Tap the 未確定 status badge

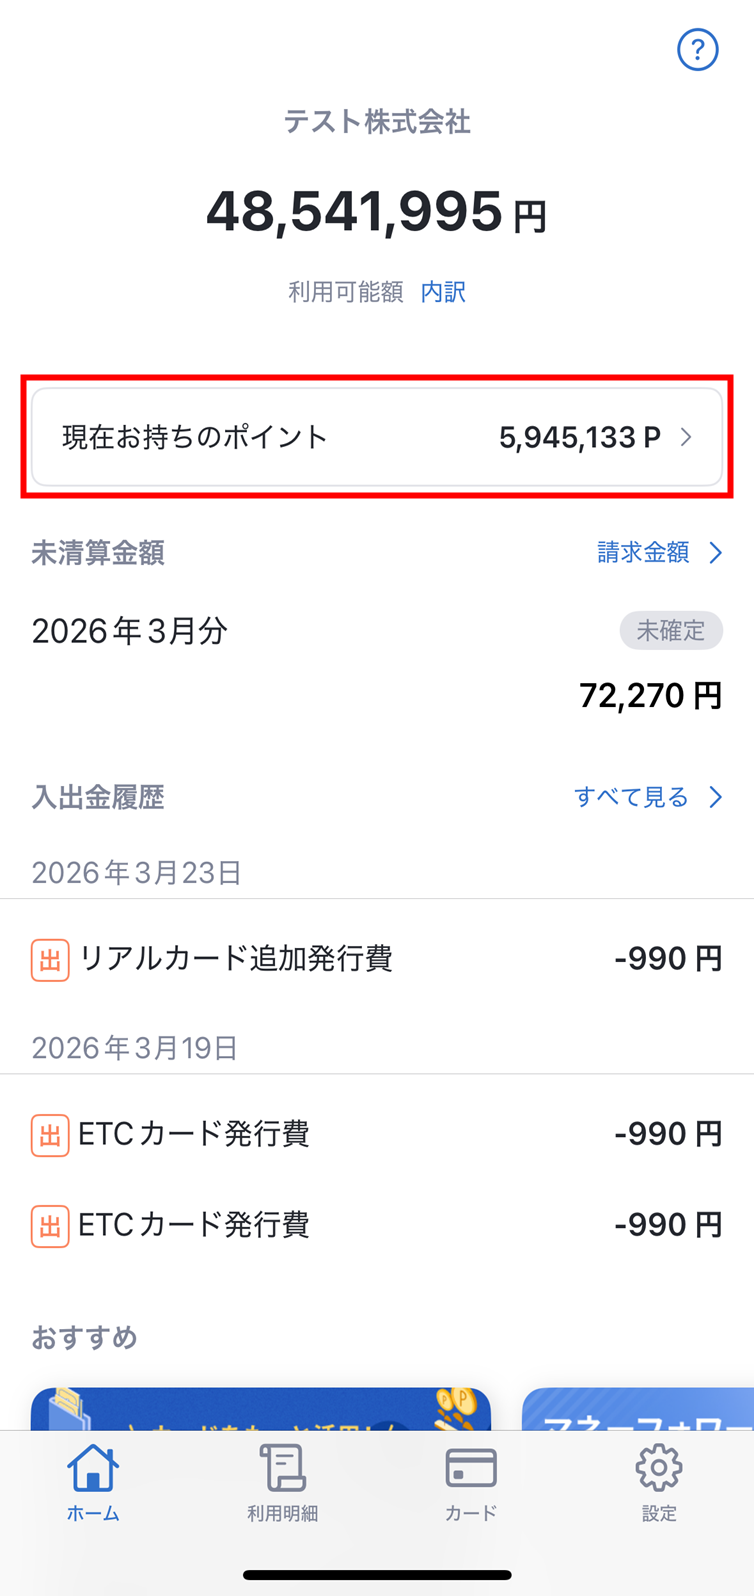point(671,631)
